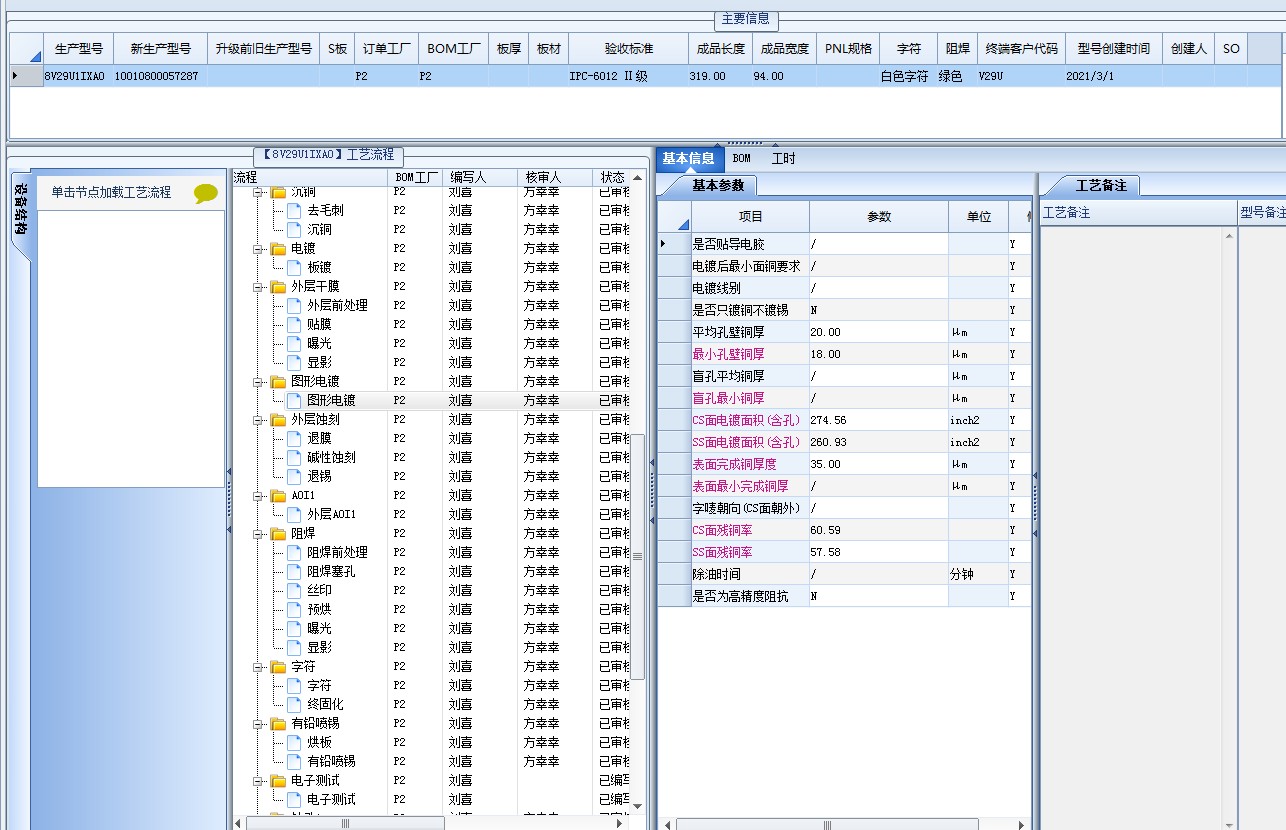Click row indicator arrow beside 是否贴导电胶

click(664, 244)
